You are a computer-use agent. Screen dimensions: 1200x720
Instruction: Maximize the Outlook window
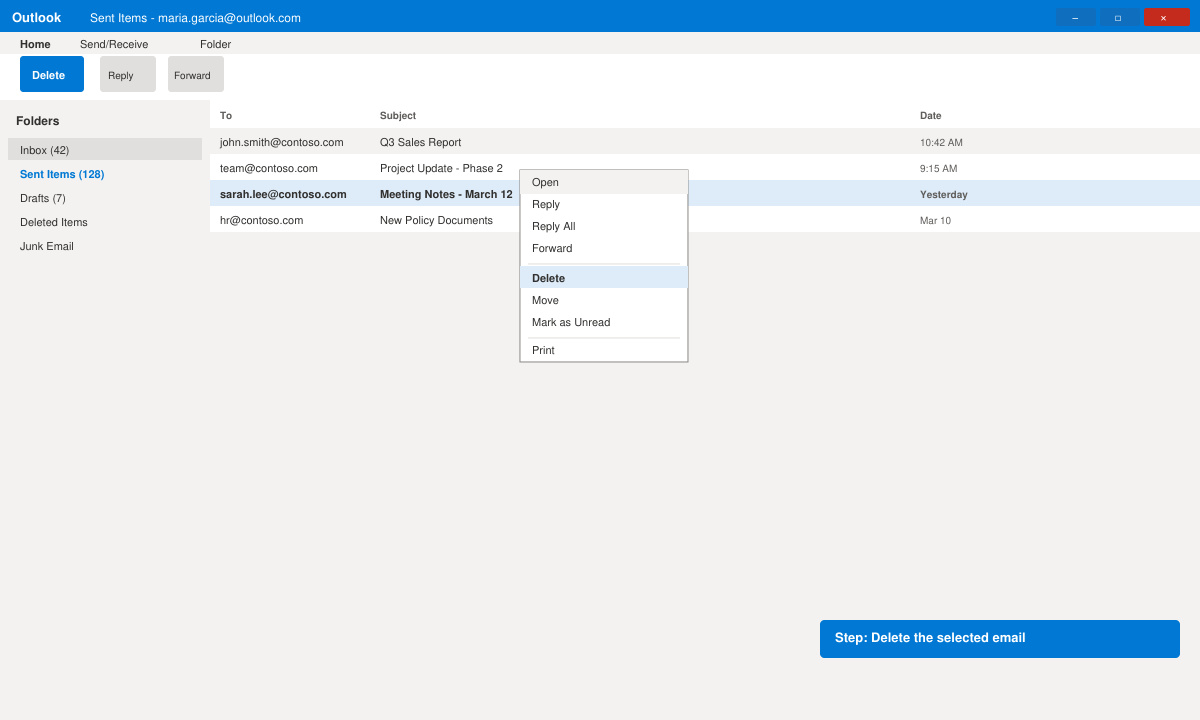click(x=1118, y=17)
